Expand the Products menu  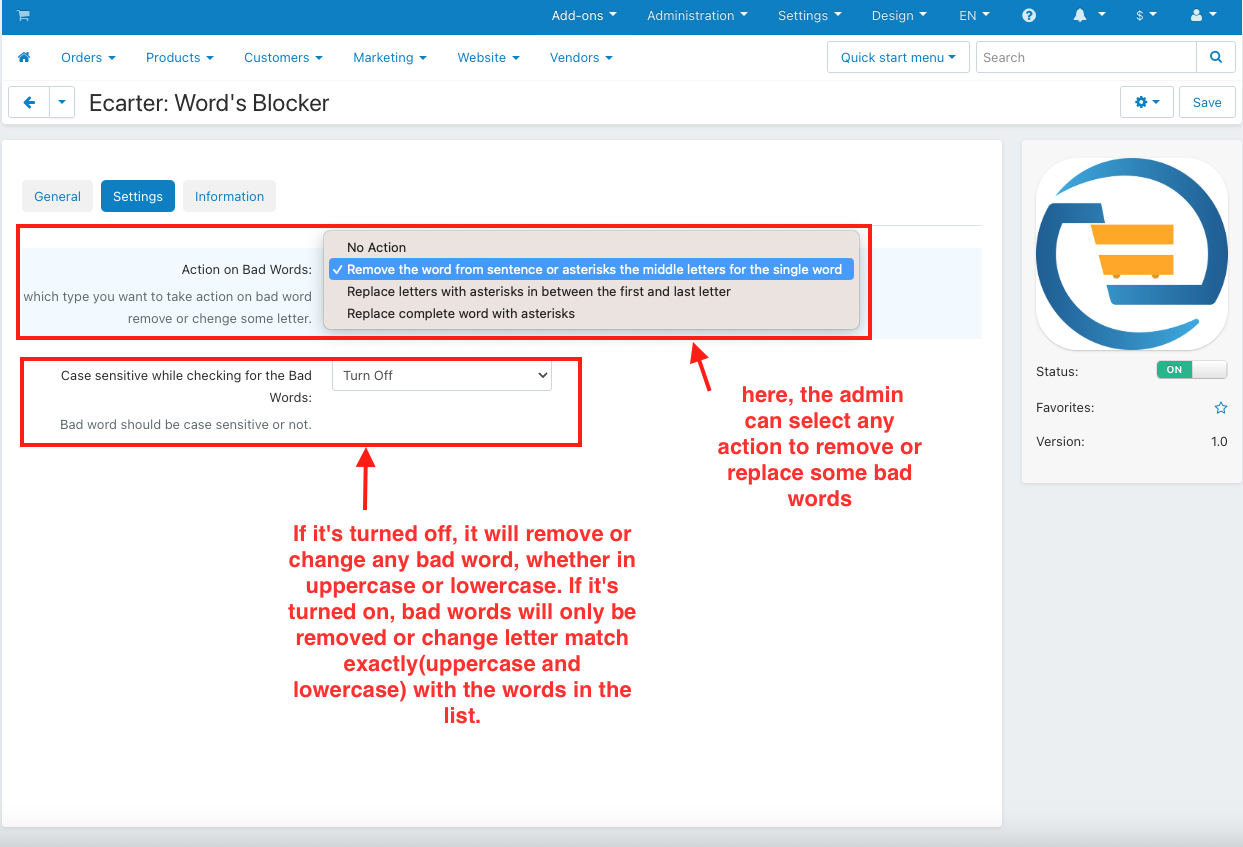click(180, 57)
